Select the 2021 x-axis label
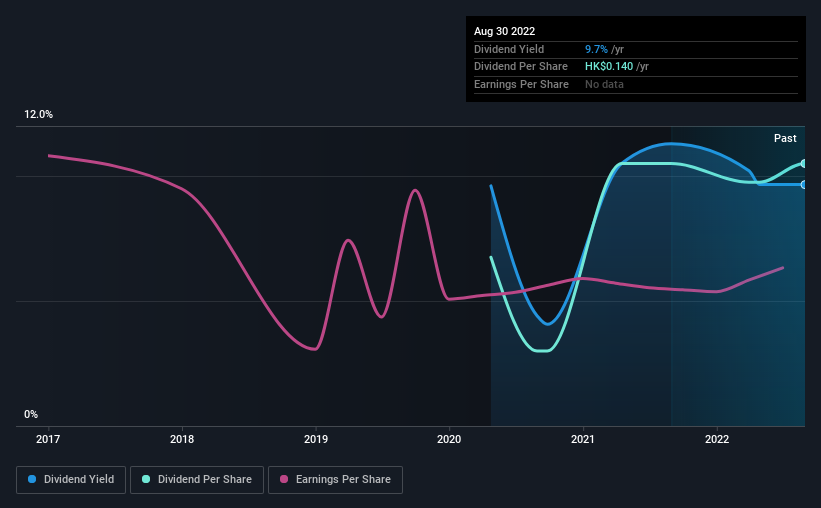This screenshot has height=508, width=821. click(583, 439)
